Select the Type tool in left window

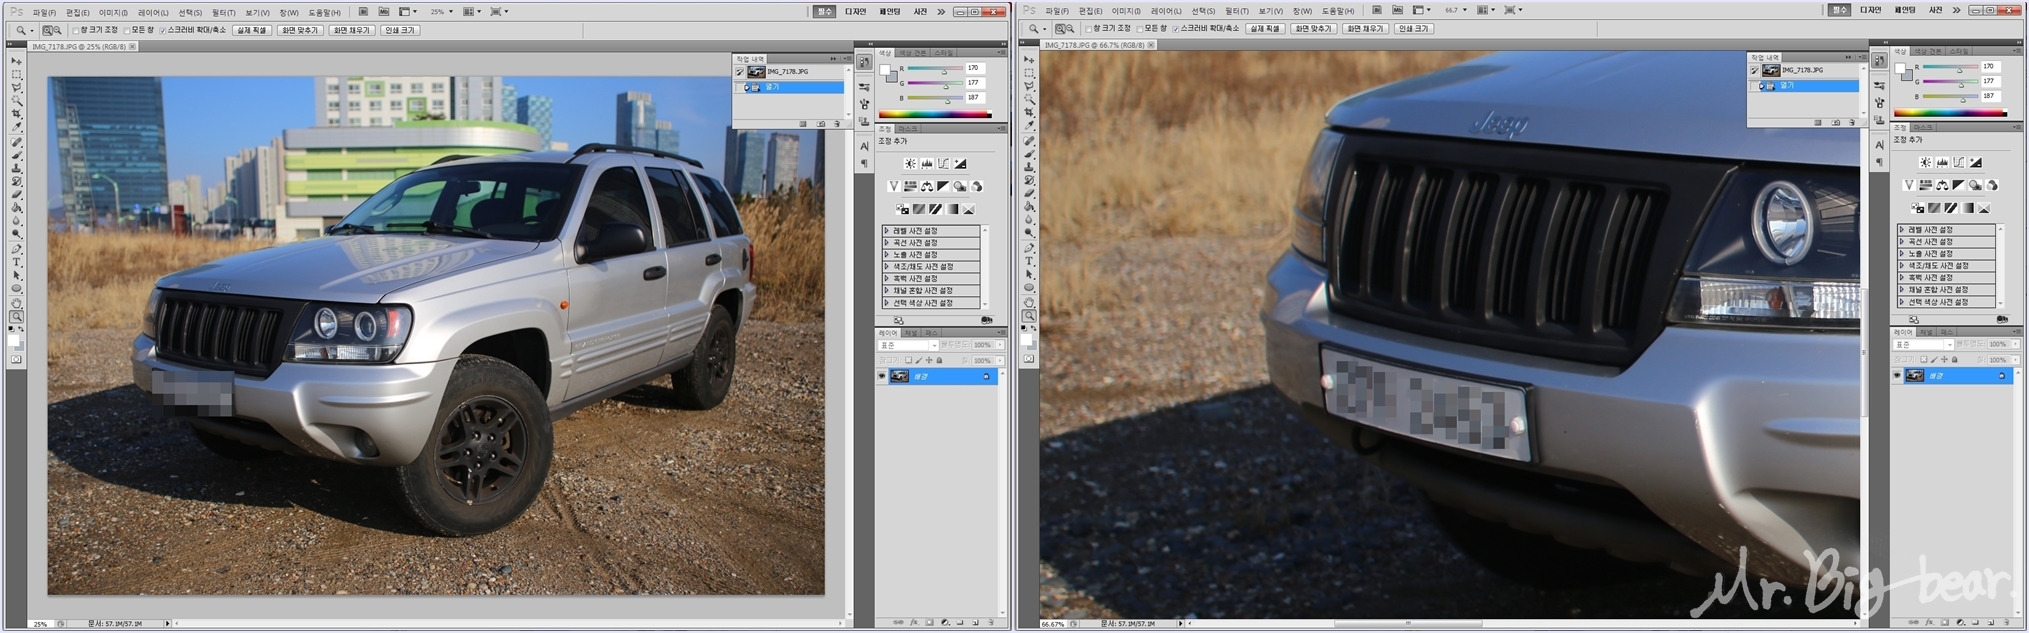[x=16, y=262]
